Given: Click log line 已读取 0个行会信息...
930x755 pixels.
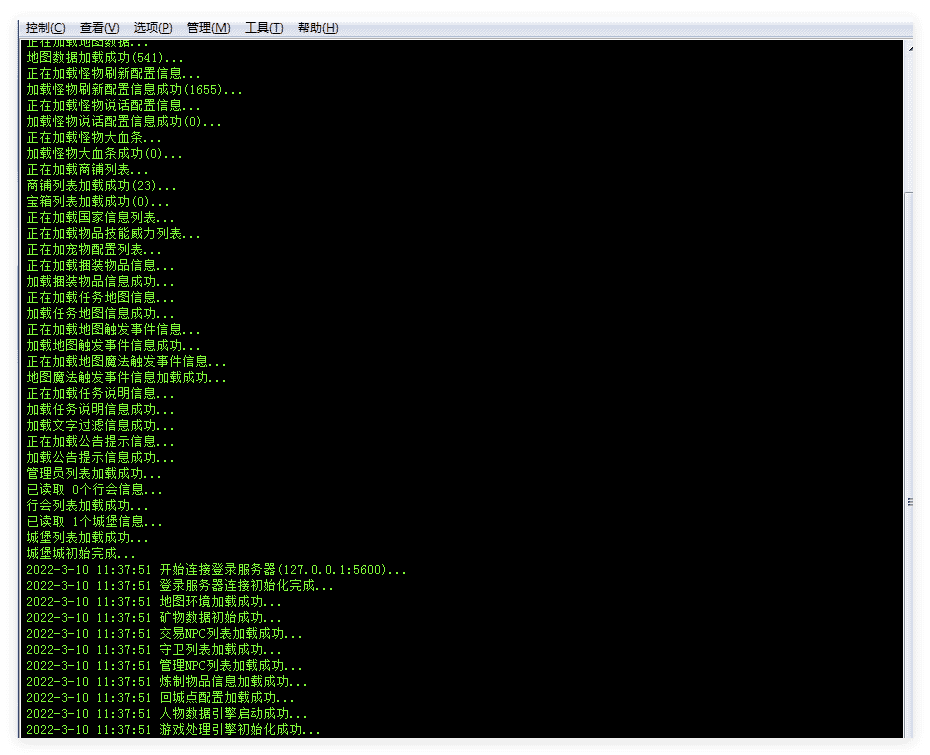Looking at the screenshot, I should pyautogui.click(x=94, y=490).
